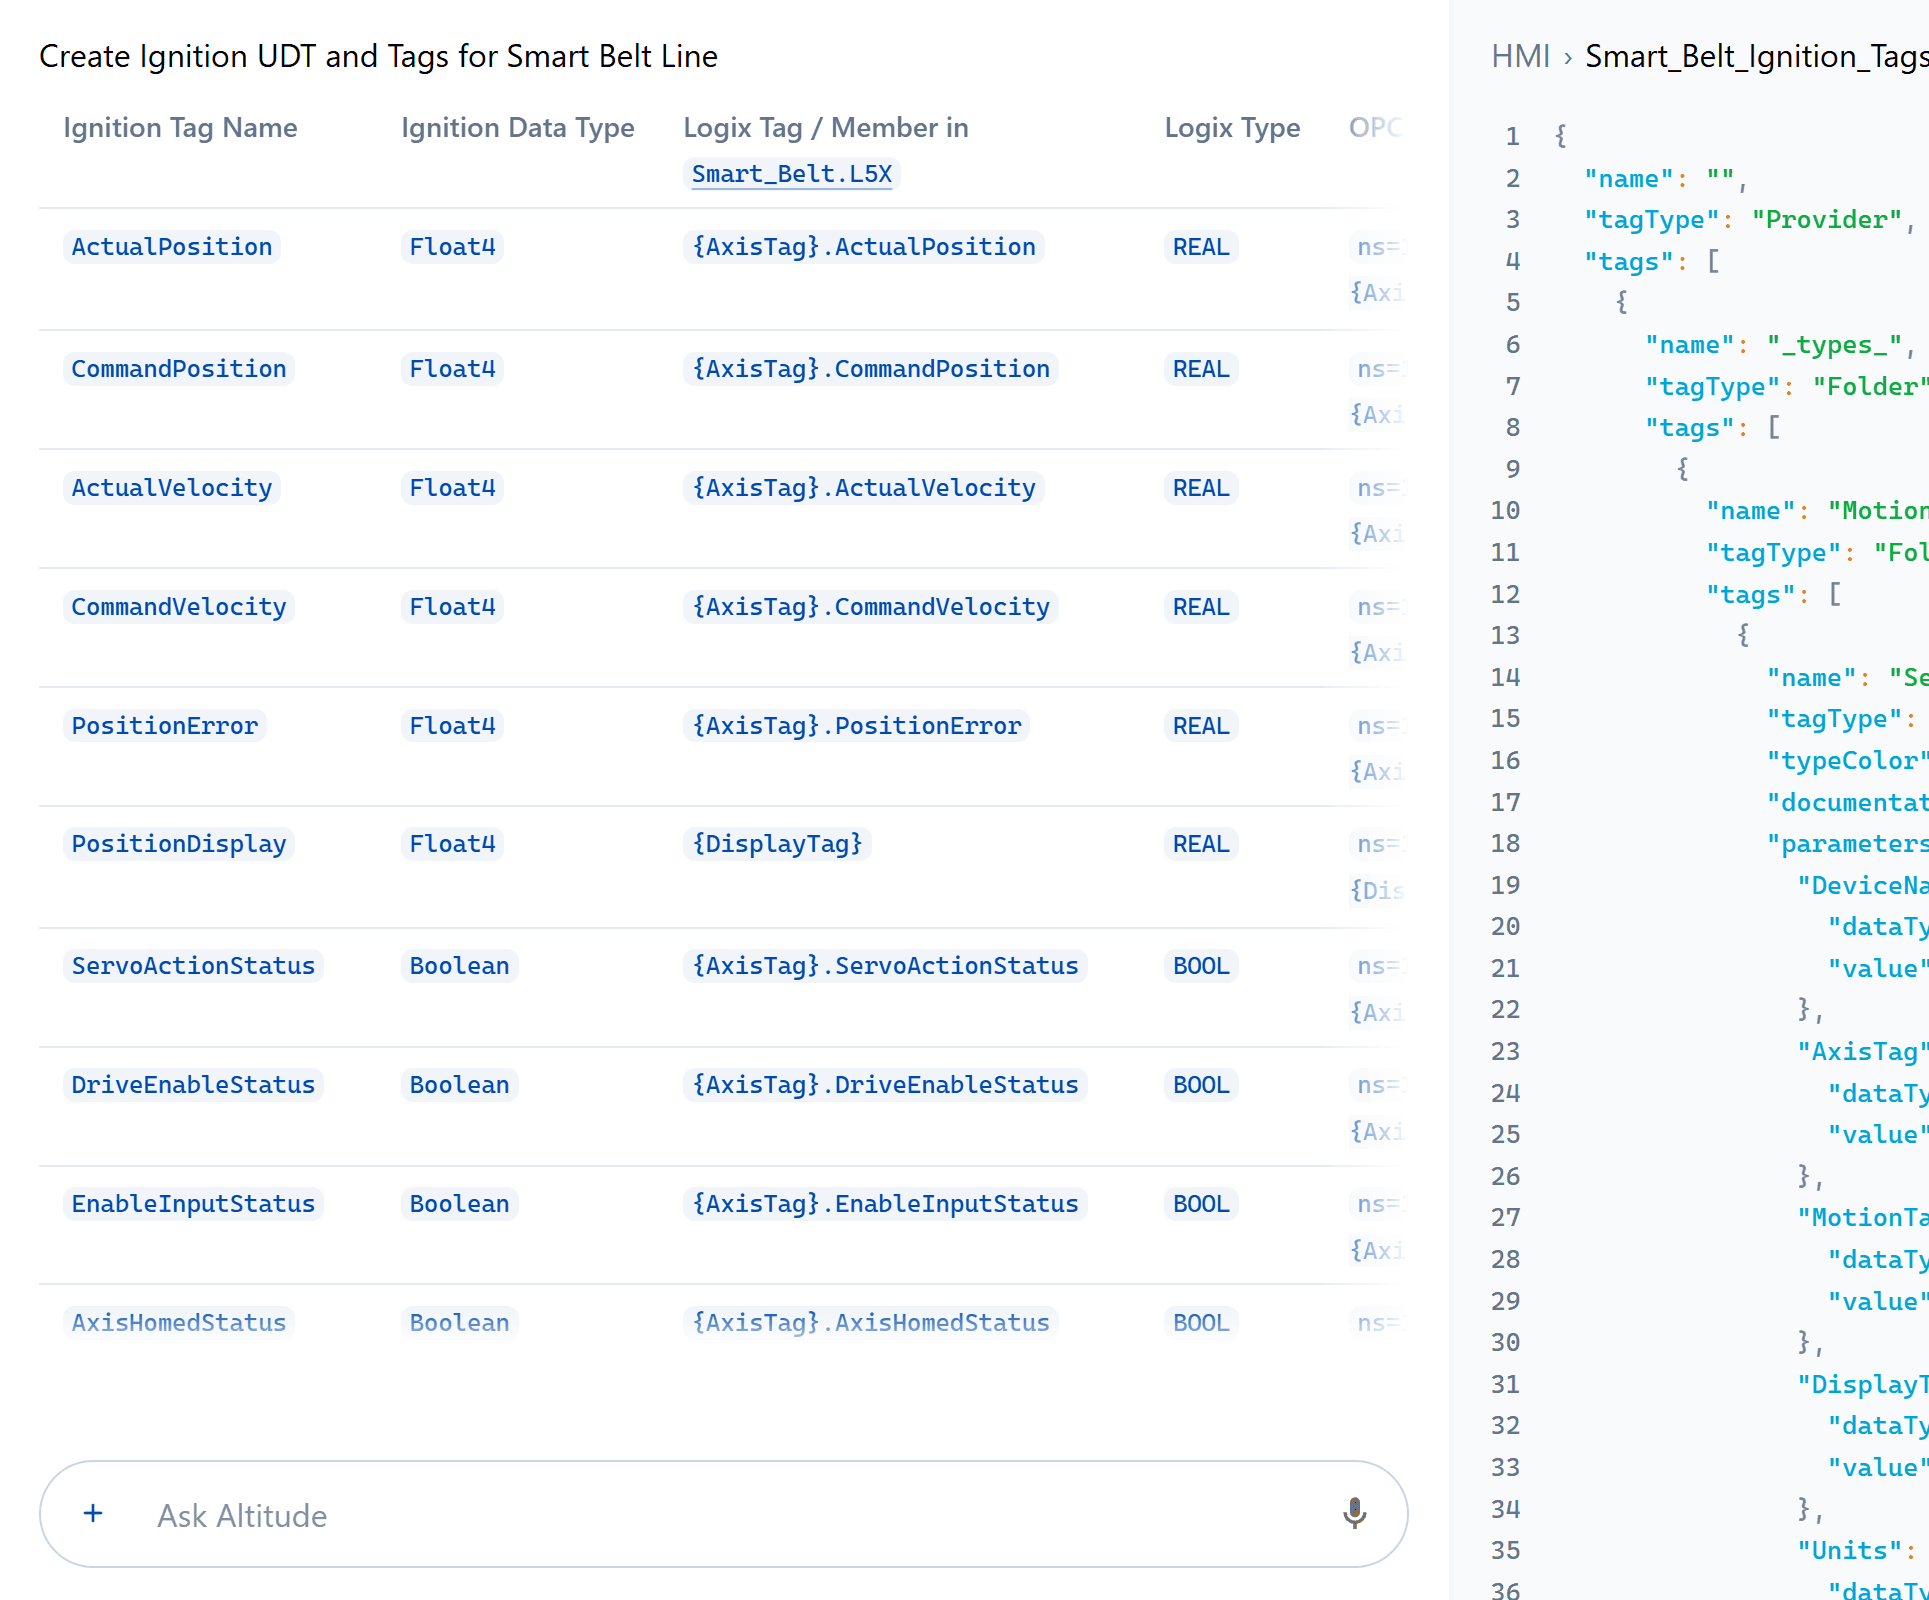Click the EnableInputStatus tag name
This screenshot has height=1600, width=1929.
point(193,1204)
